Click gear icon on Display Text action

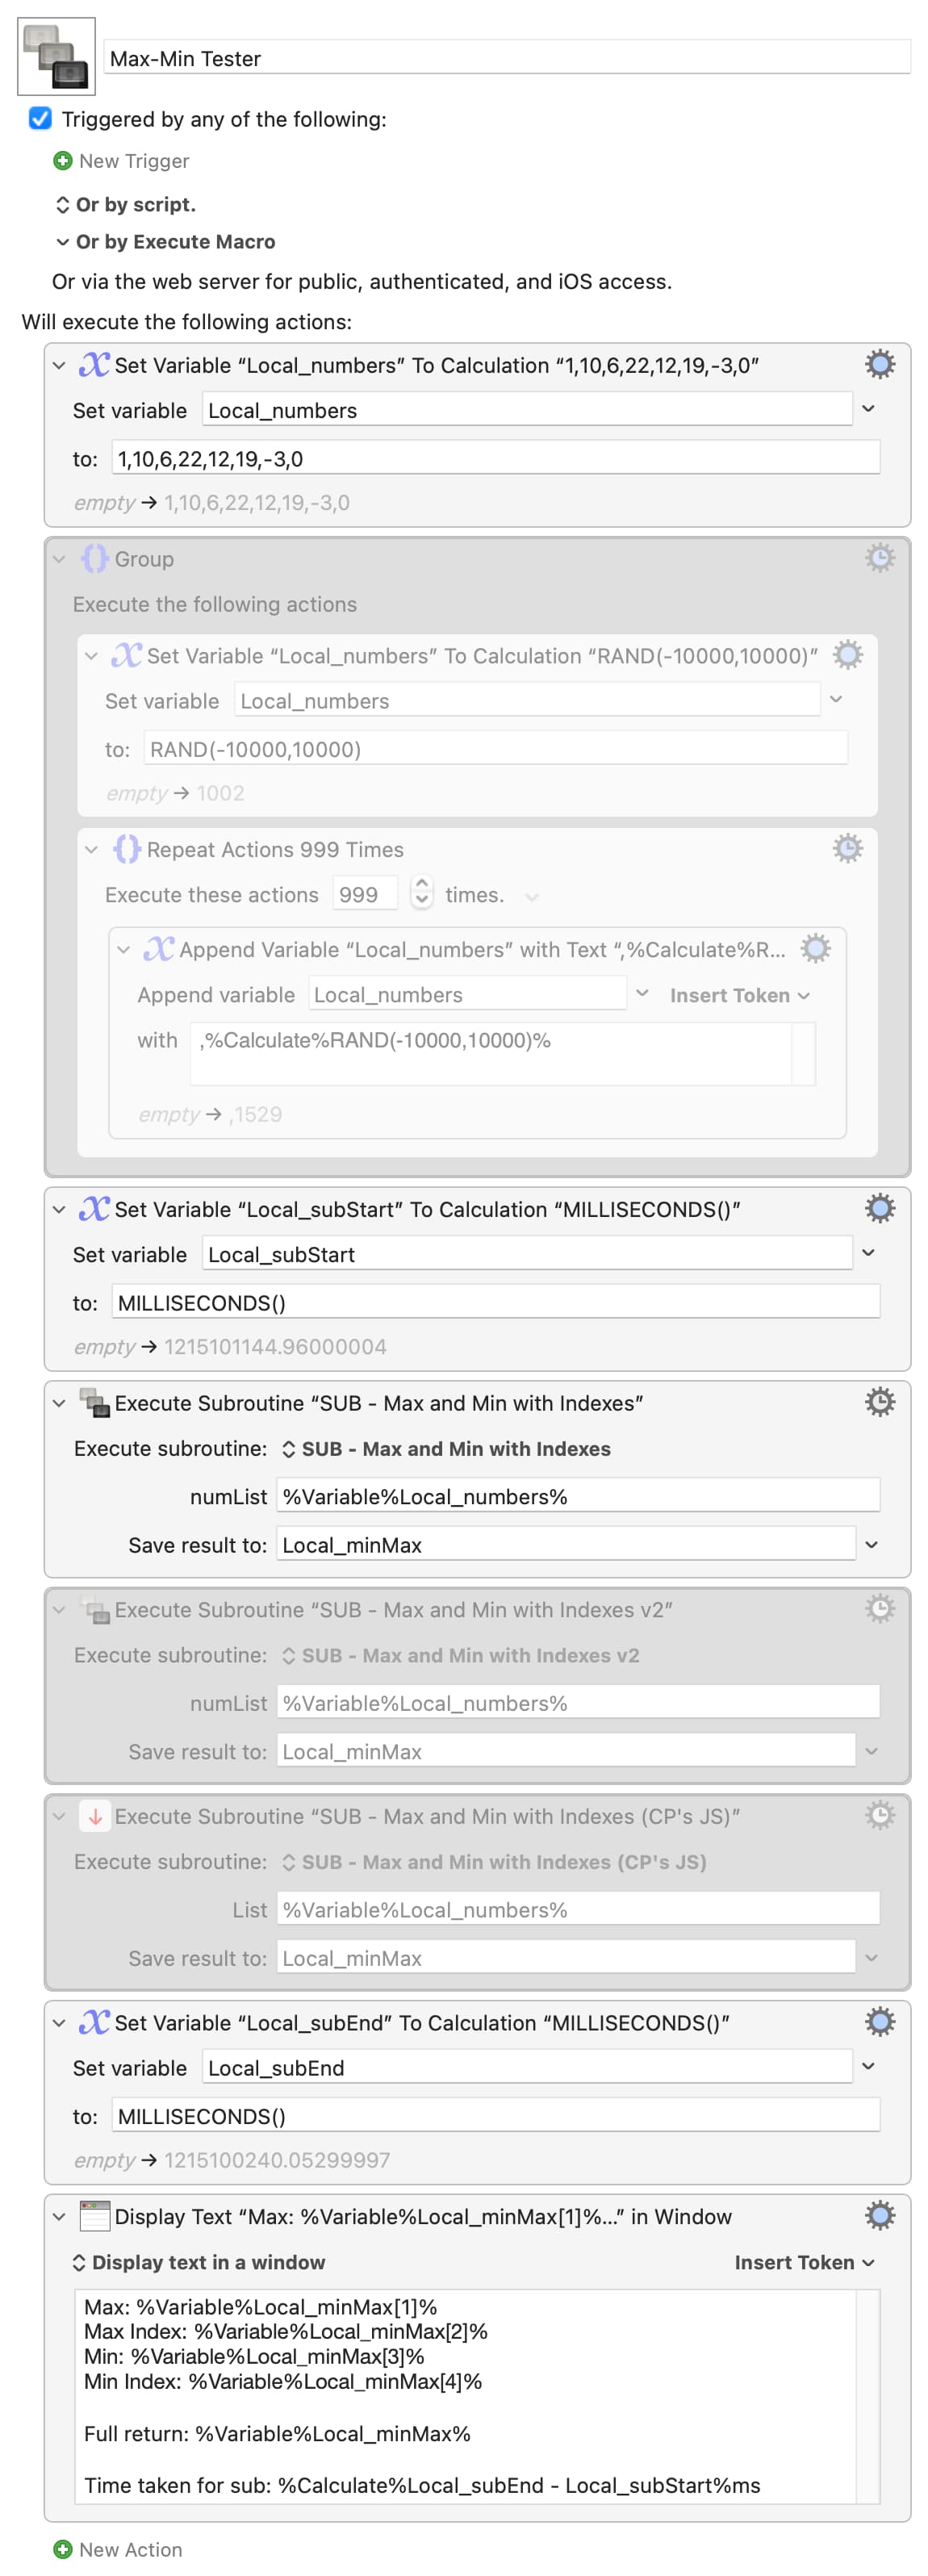[879, 2215]
